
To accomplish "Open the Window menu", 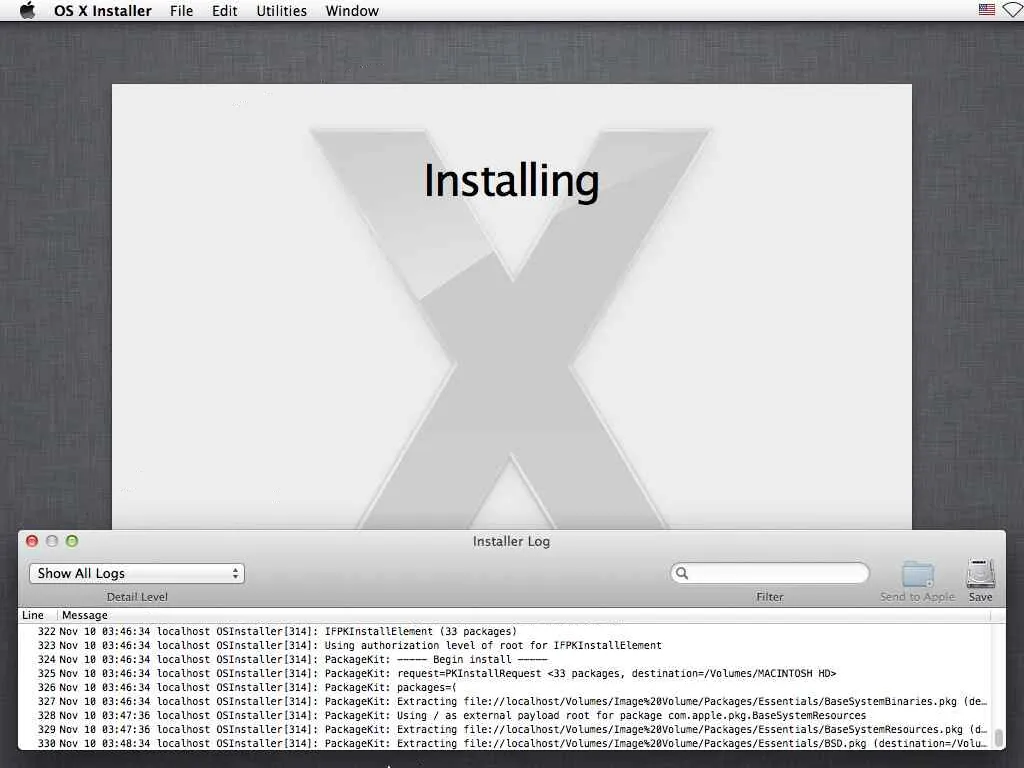I will click(352, 11).
